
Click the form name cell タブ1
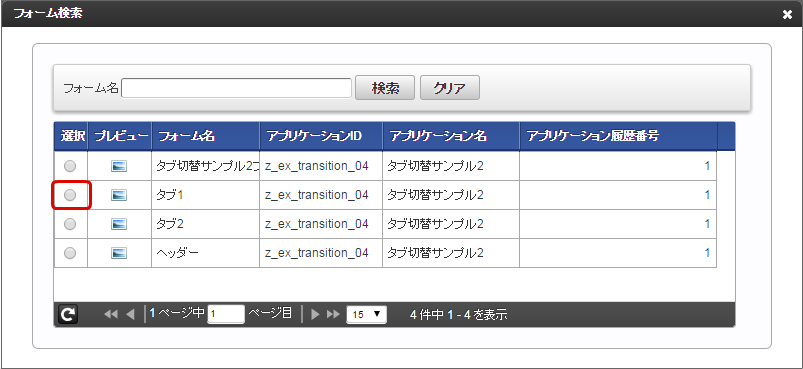click(205, 195)
